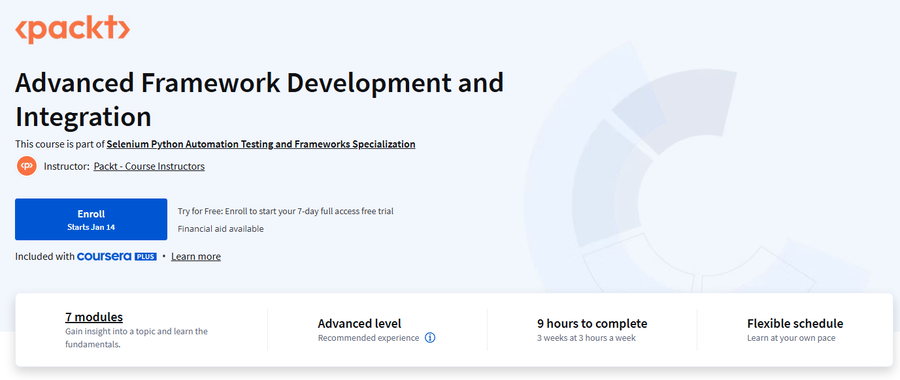Click the 3 weeks at 3 hours a week text
This screenshot has width=900, height=380.
coord(586,338)
